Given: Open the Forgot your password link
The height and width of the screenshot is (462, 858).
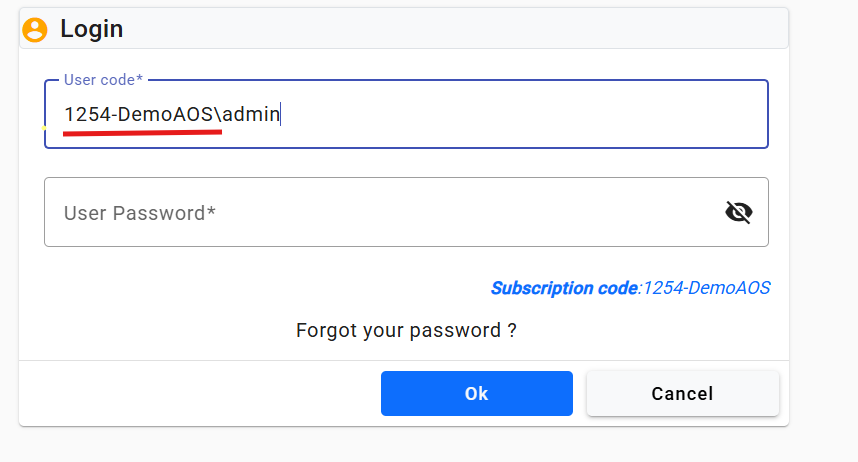Looking at the screenshot, I should tap(406, 330).
